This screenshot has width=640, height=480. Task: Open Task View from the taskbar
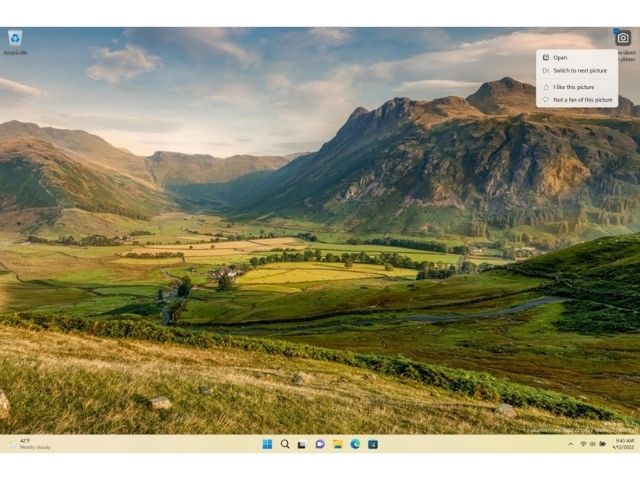pyautogui.click(x=302, y=444)
